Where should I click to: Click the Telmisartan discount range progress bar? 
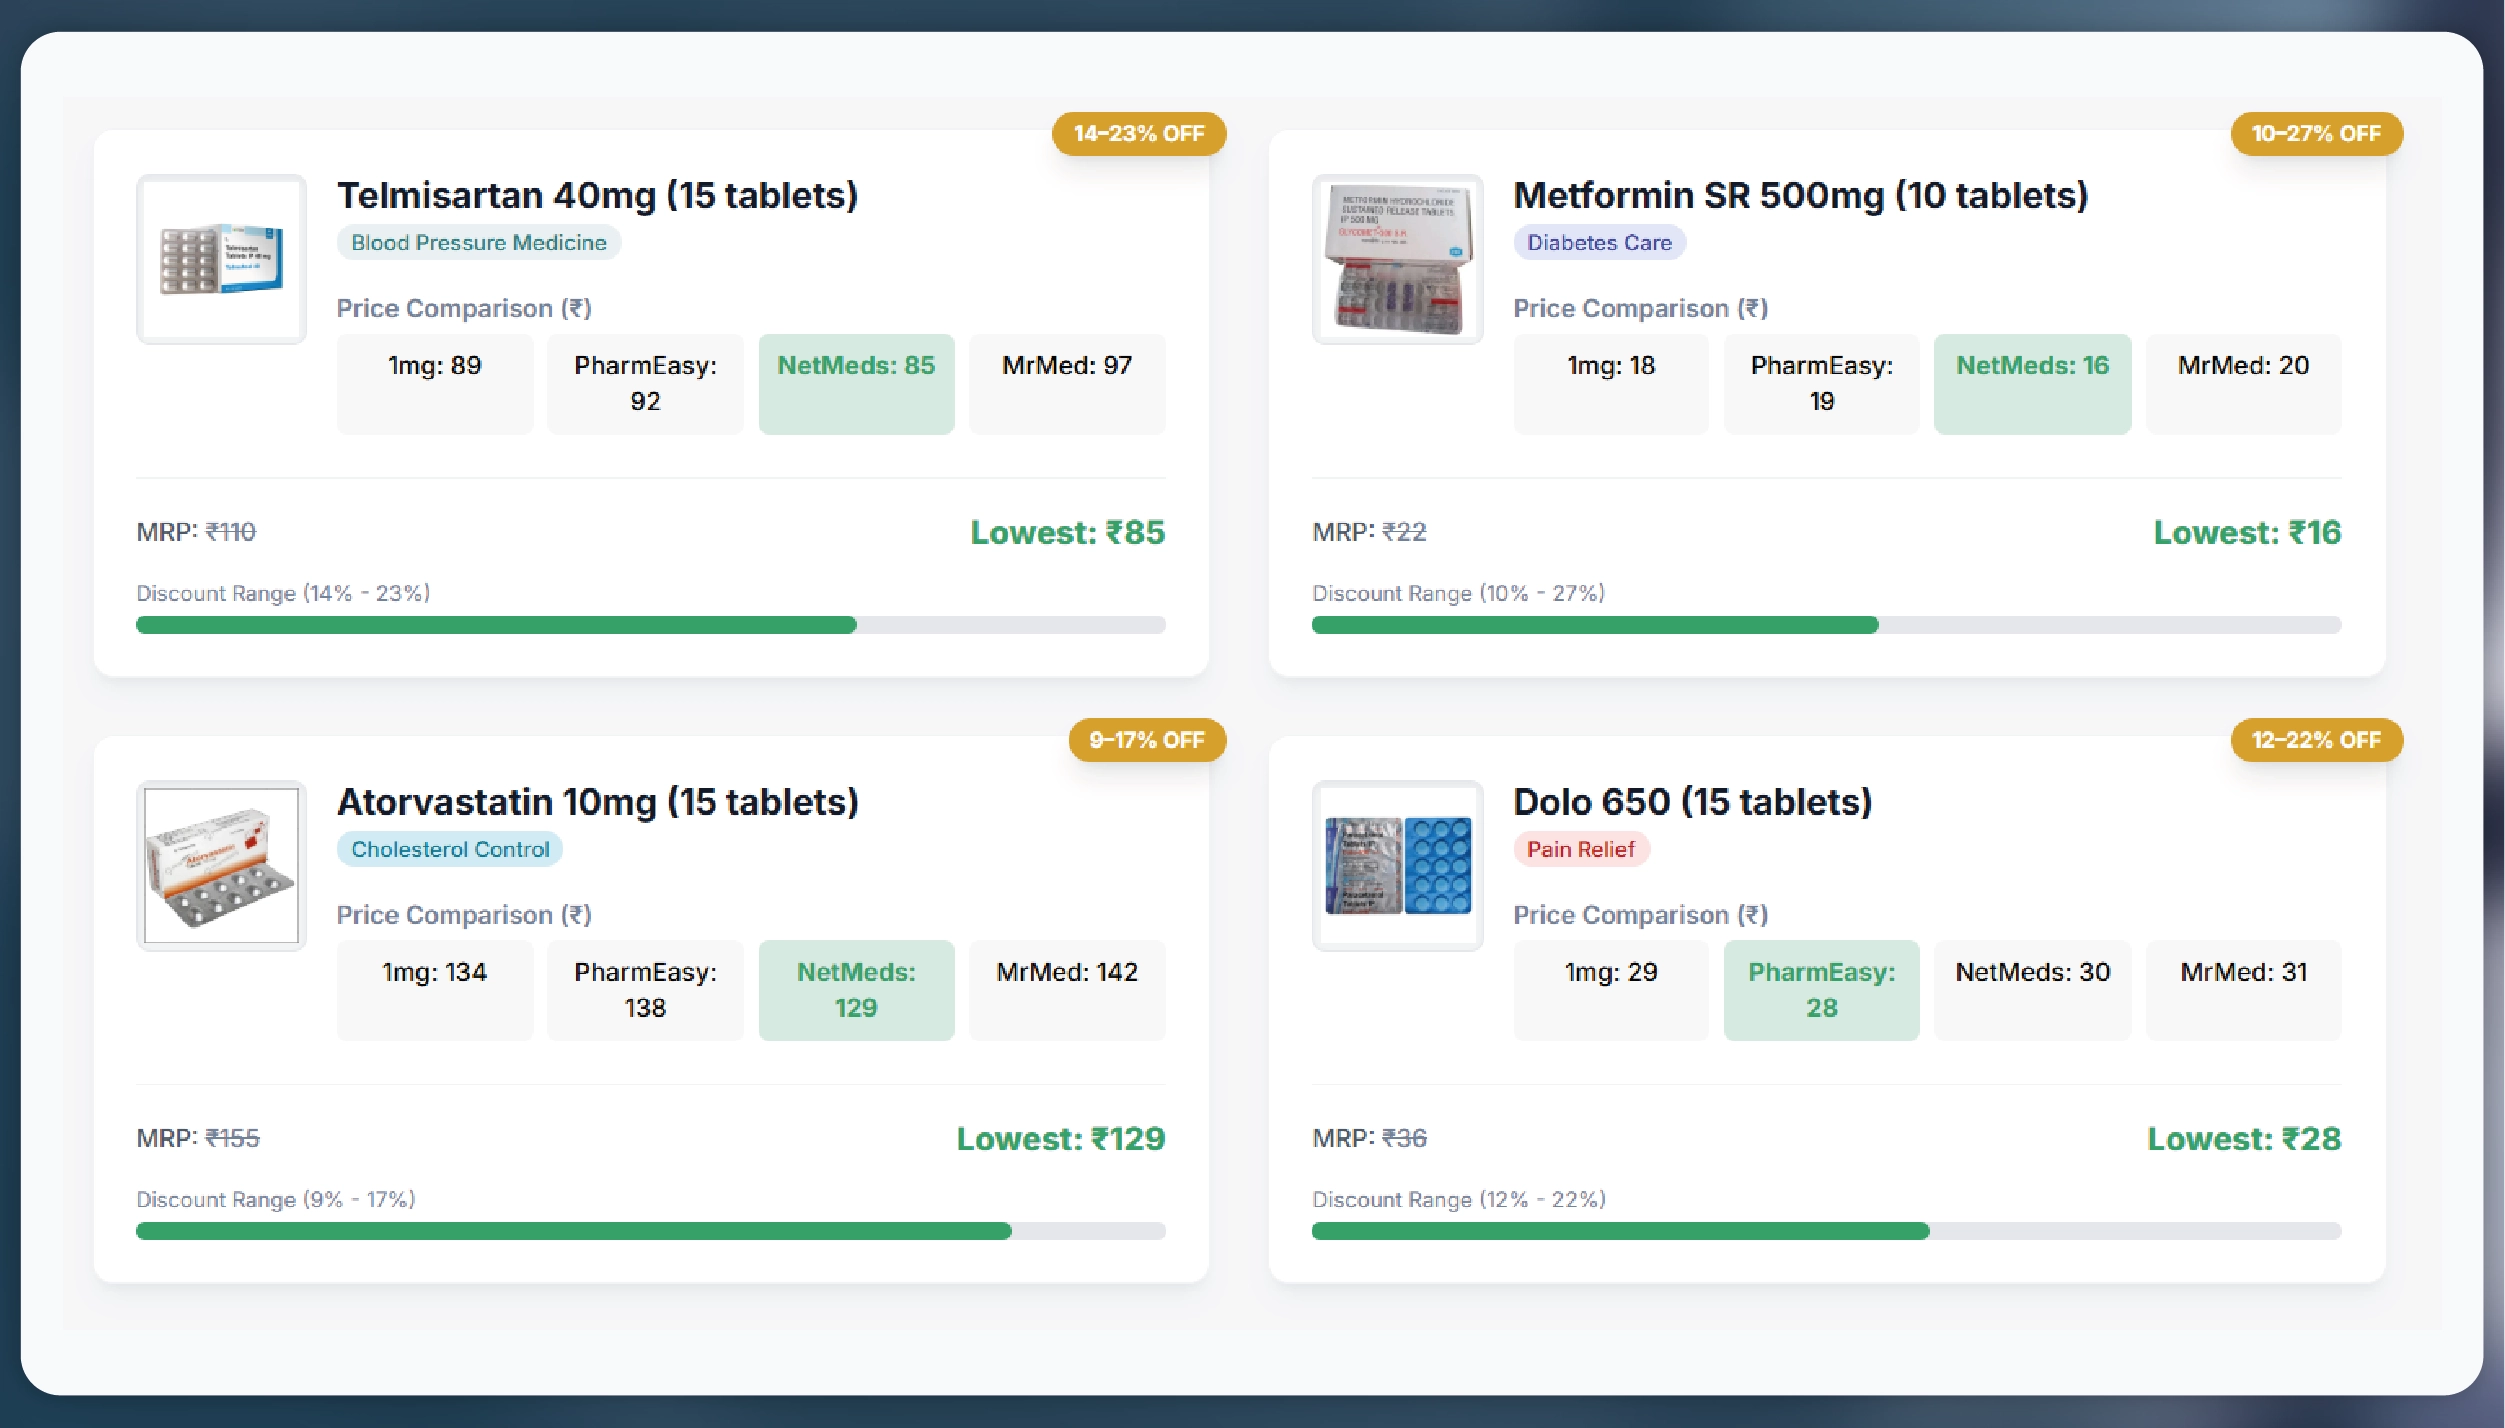tap(650, 624)
